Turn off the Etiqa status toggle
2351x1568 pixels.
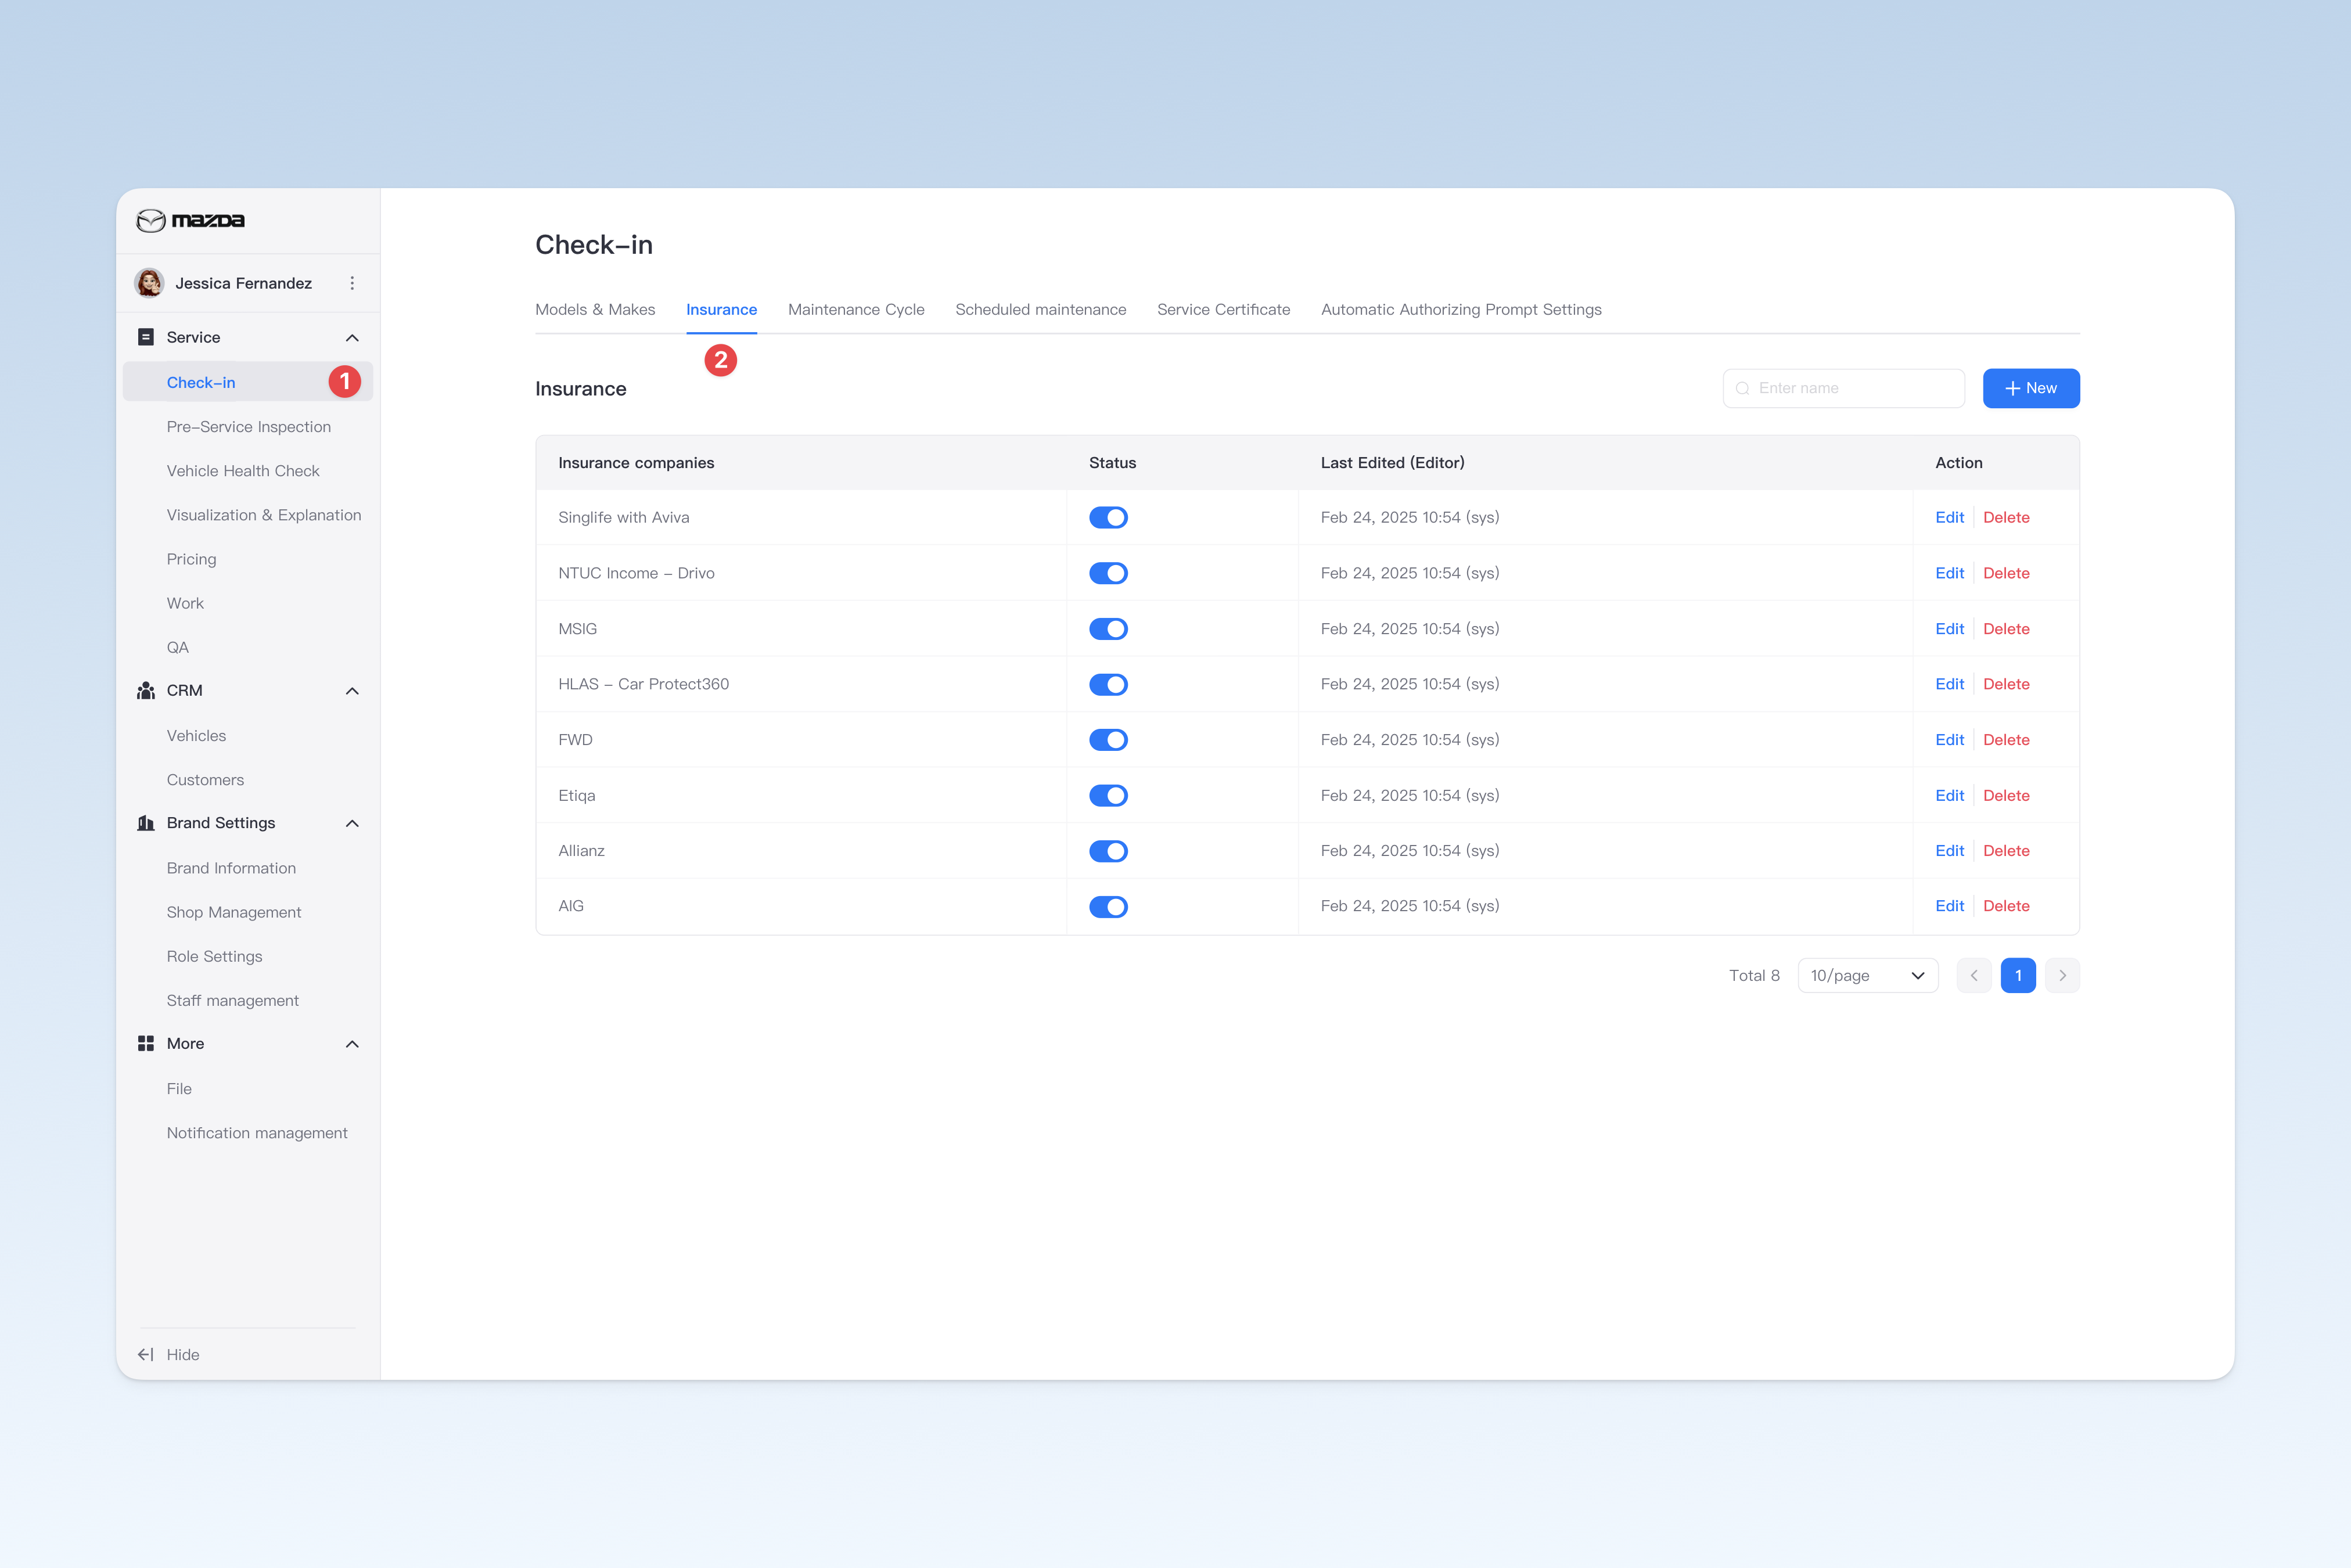click(x=1108, y=796)
